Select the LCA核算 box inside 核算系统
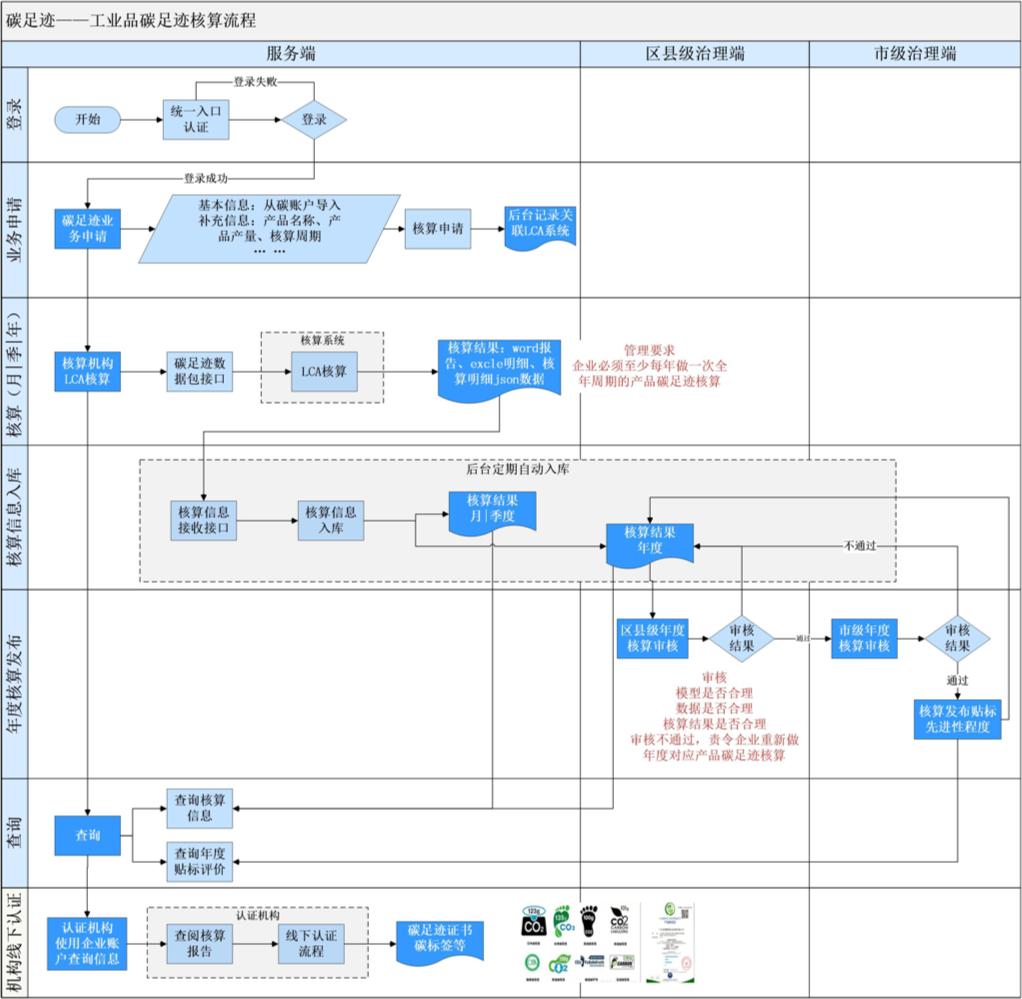 pos(325,371)
